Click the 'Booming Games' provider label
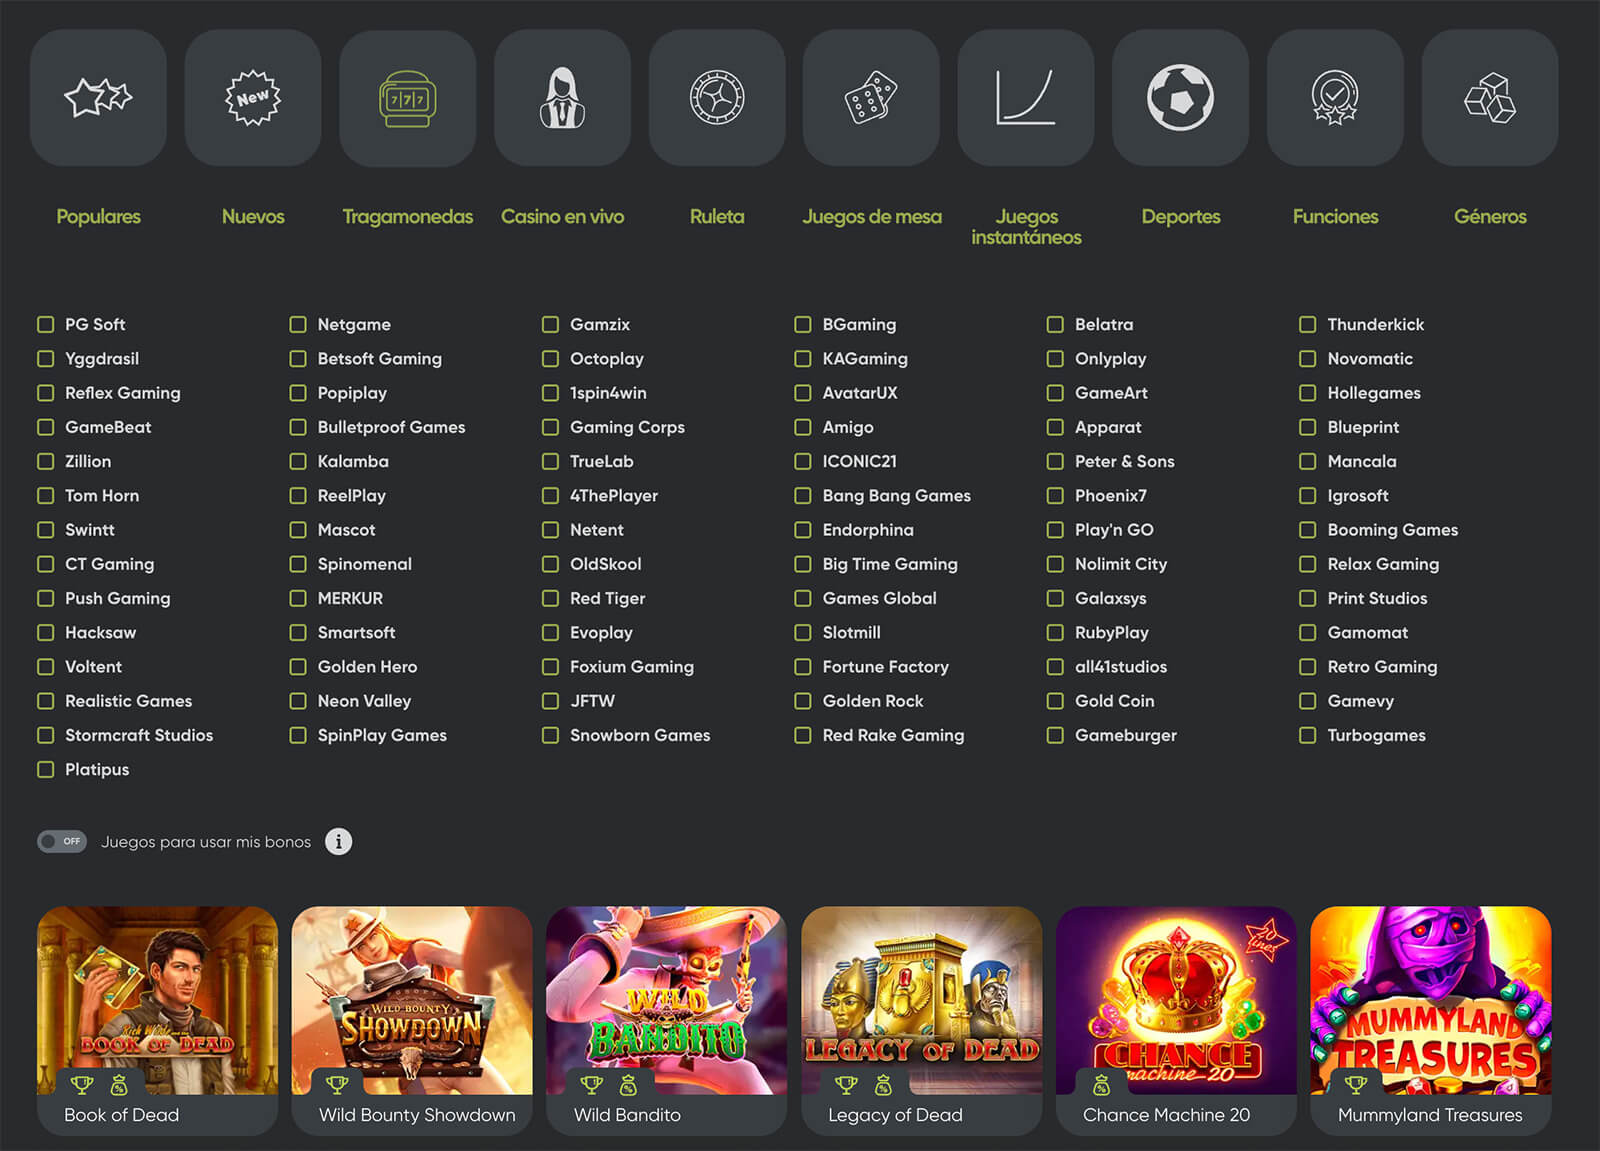This screenshot has height=1151, width=1600. coord(1393,530)
